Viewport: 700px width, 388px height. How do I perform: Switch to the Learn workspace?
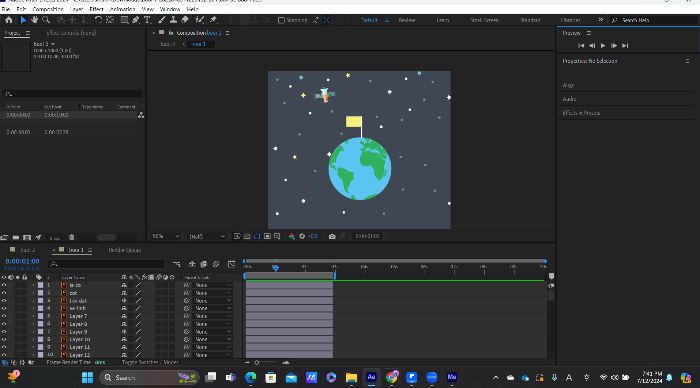pyautogui.click(x=442, y=20)
